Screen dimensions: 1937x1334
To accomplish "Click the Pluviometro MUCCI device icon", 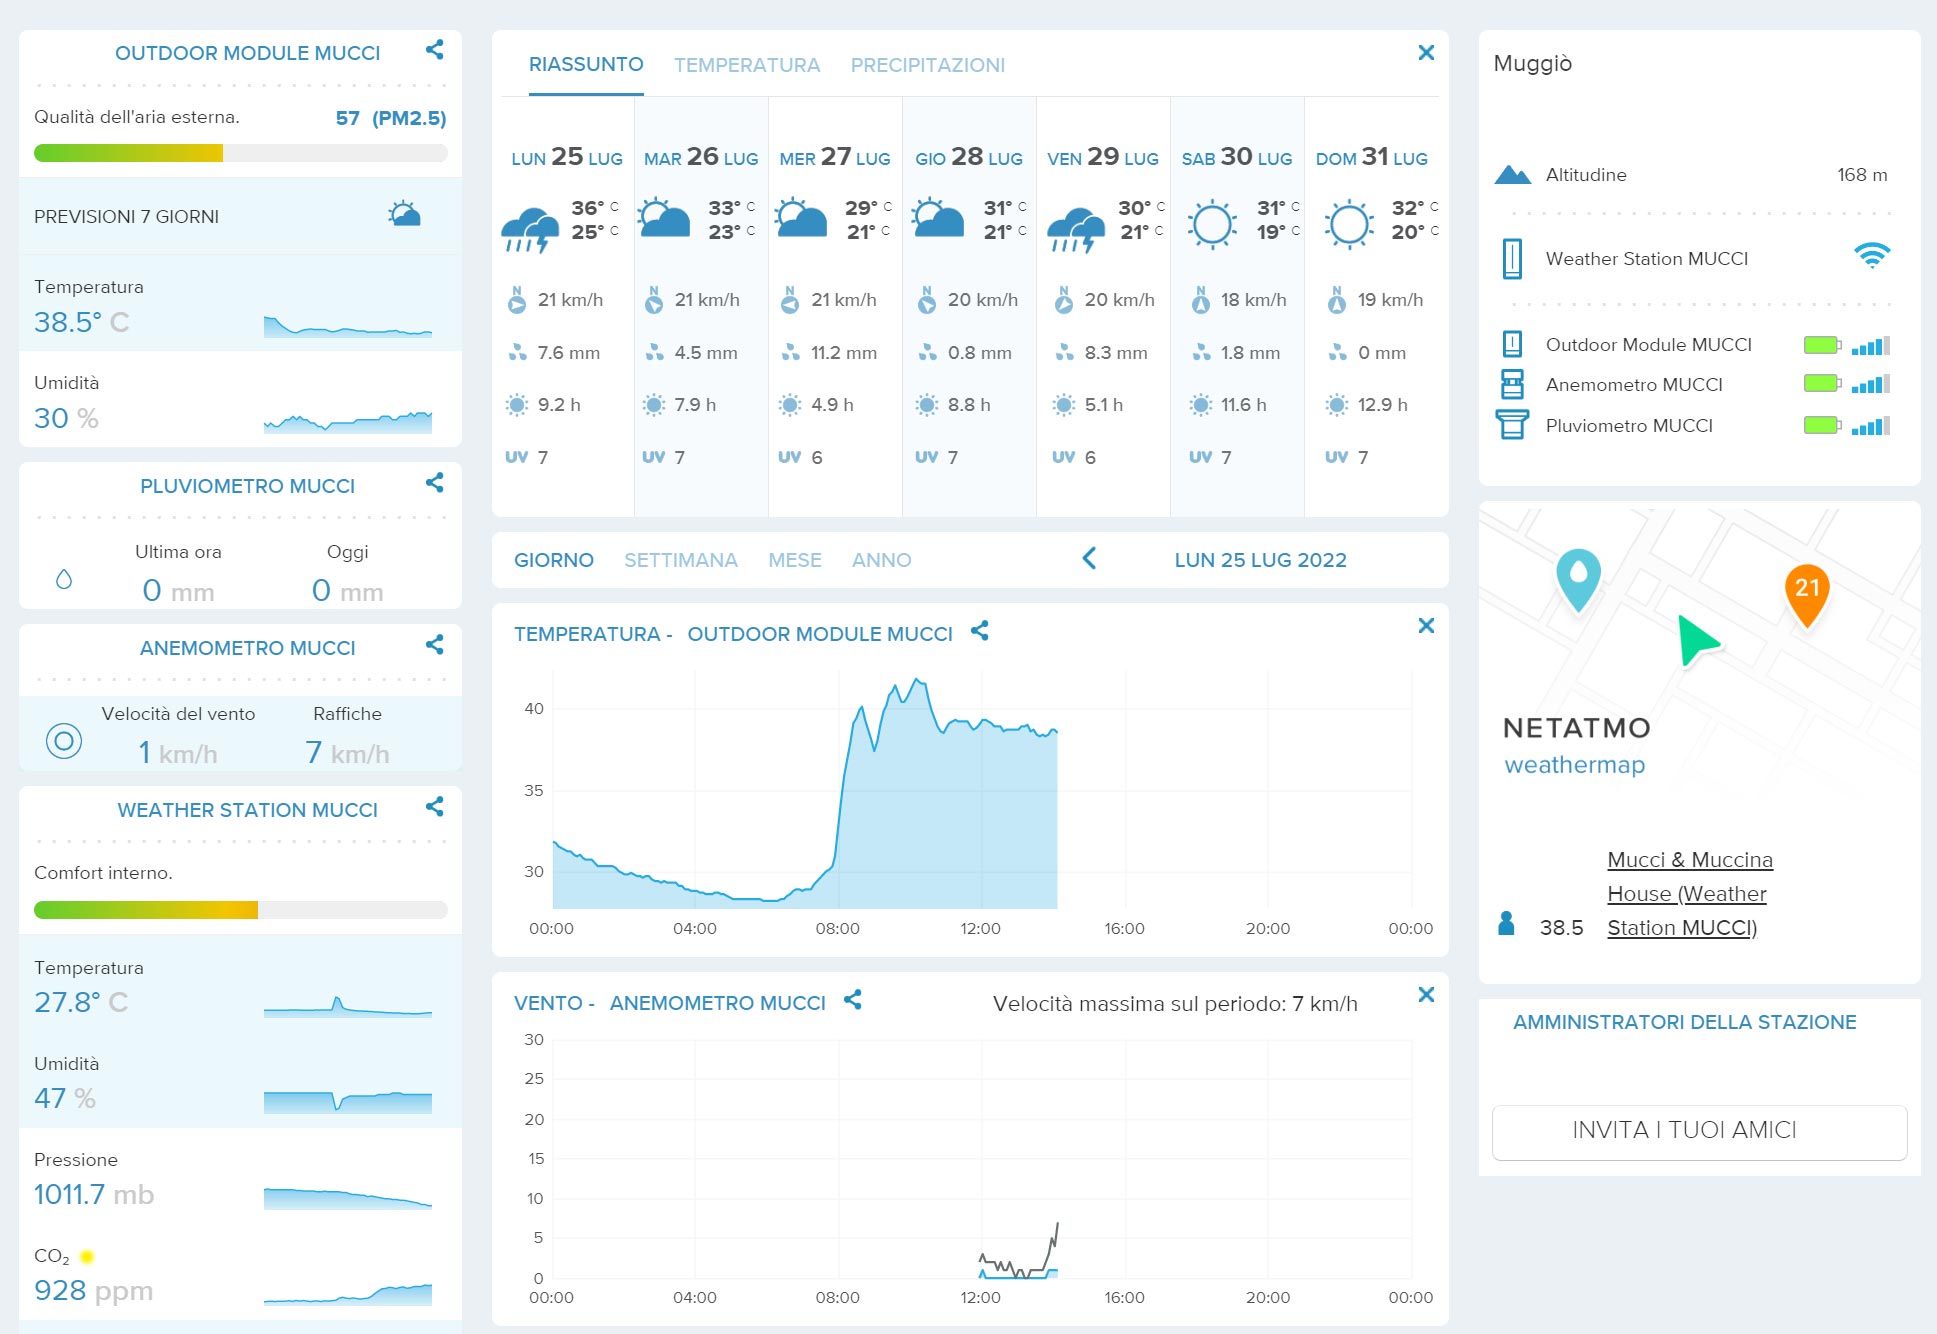I will coord(1513,425).
